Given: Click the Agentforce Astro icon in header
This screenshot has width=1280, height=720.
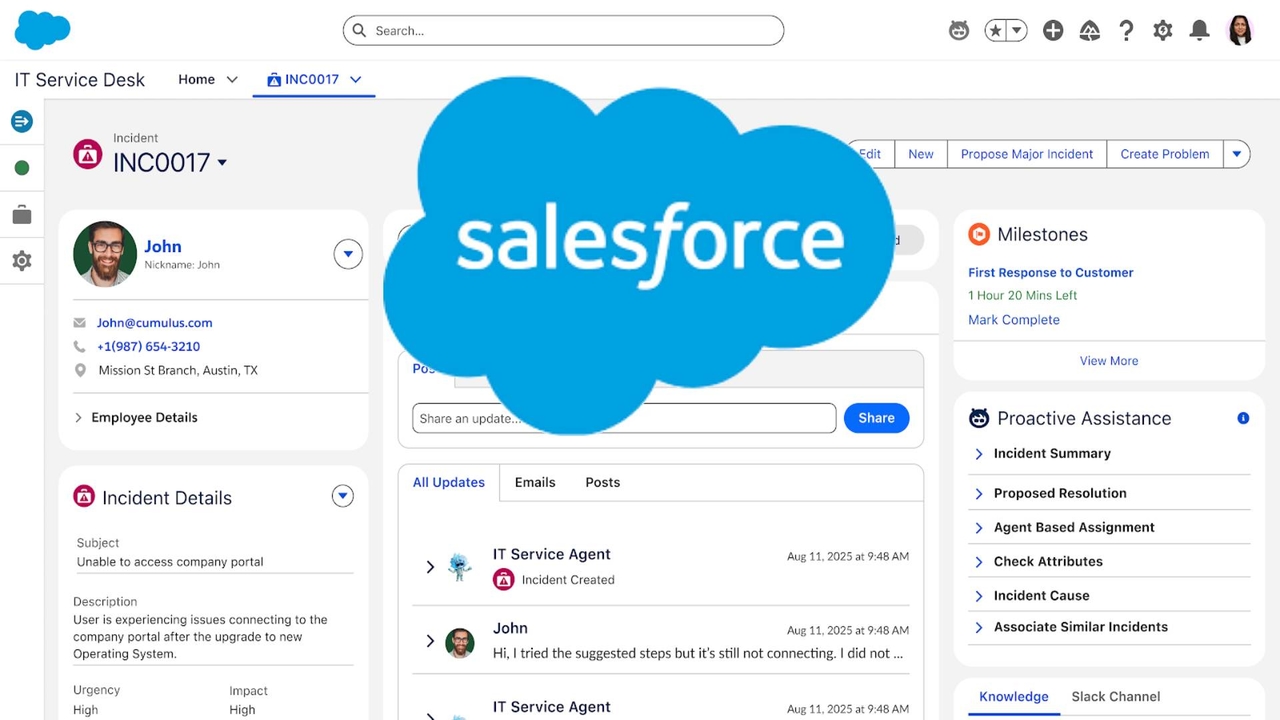Looking at the screenshot, I should (x=959, y=31).
